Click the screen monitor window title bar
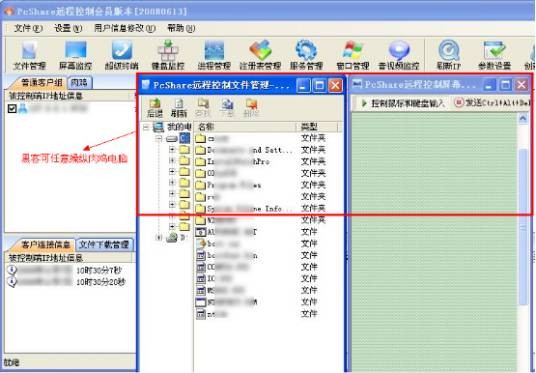The image size is (536, 373). (x=416, y=84)
